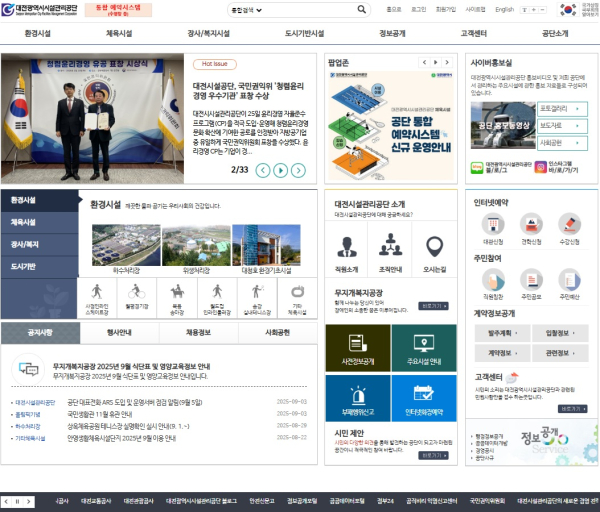
Task: Open the 통합 예약시스템 banner button
Action: (118, 10)
